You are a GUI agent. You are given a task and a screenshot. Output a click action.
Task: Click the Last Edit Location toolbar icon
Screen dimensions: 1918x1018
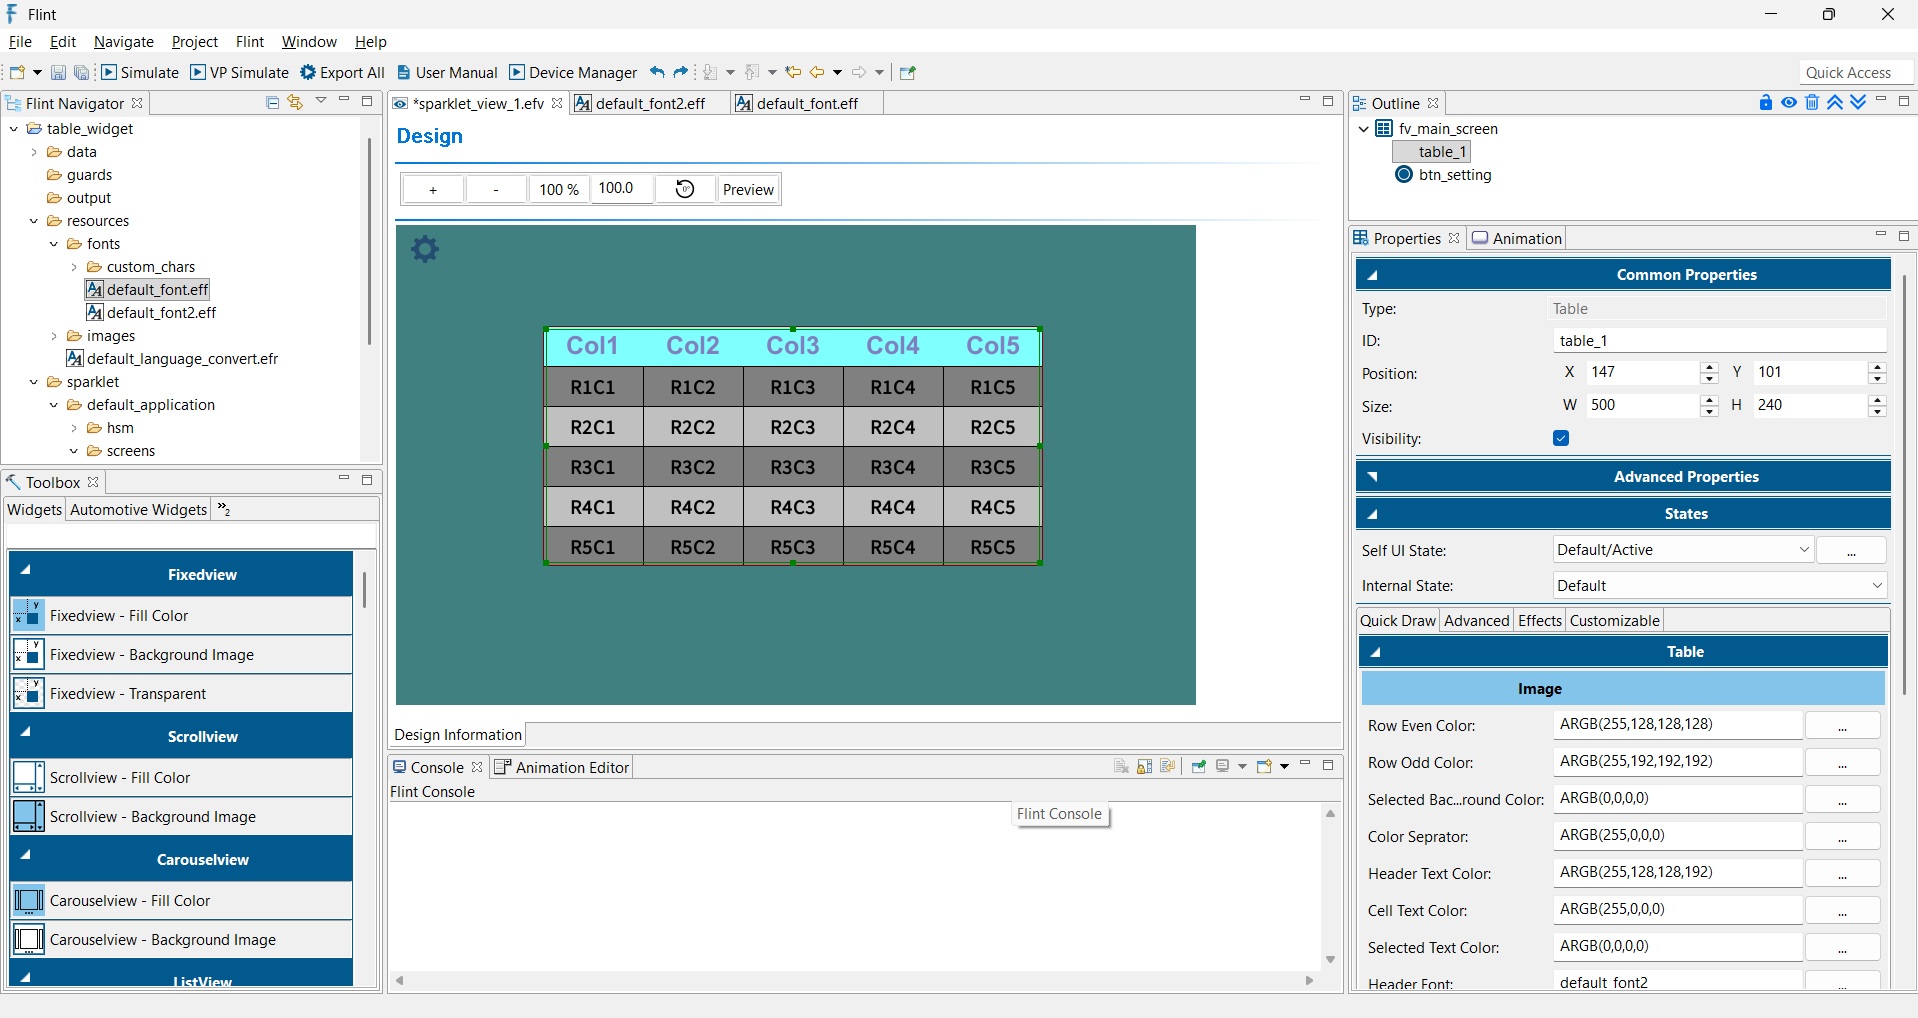coord(793,72)
